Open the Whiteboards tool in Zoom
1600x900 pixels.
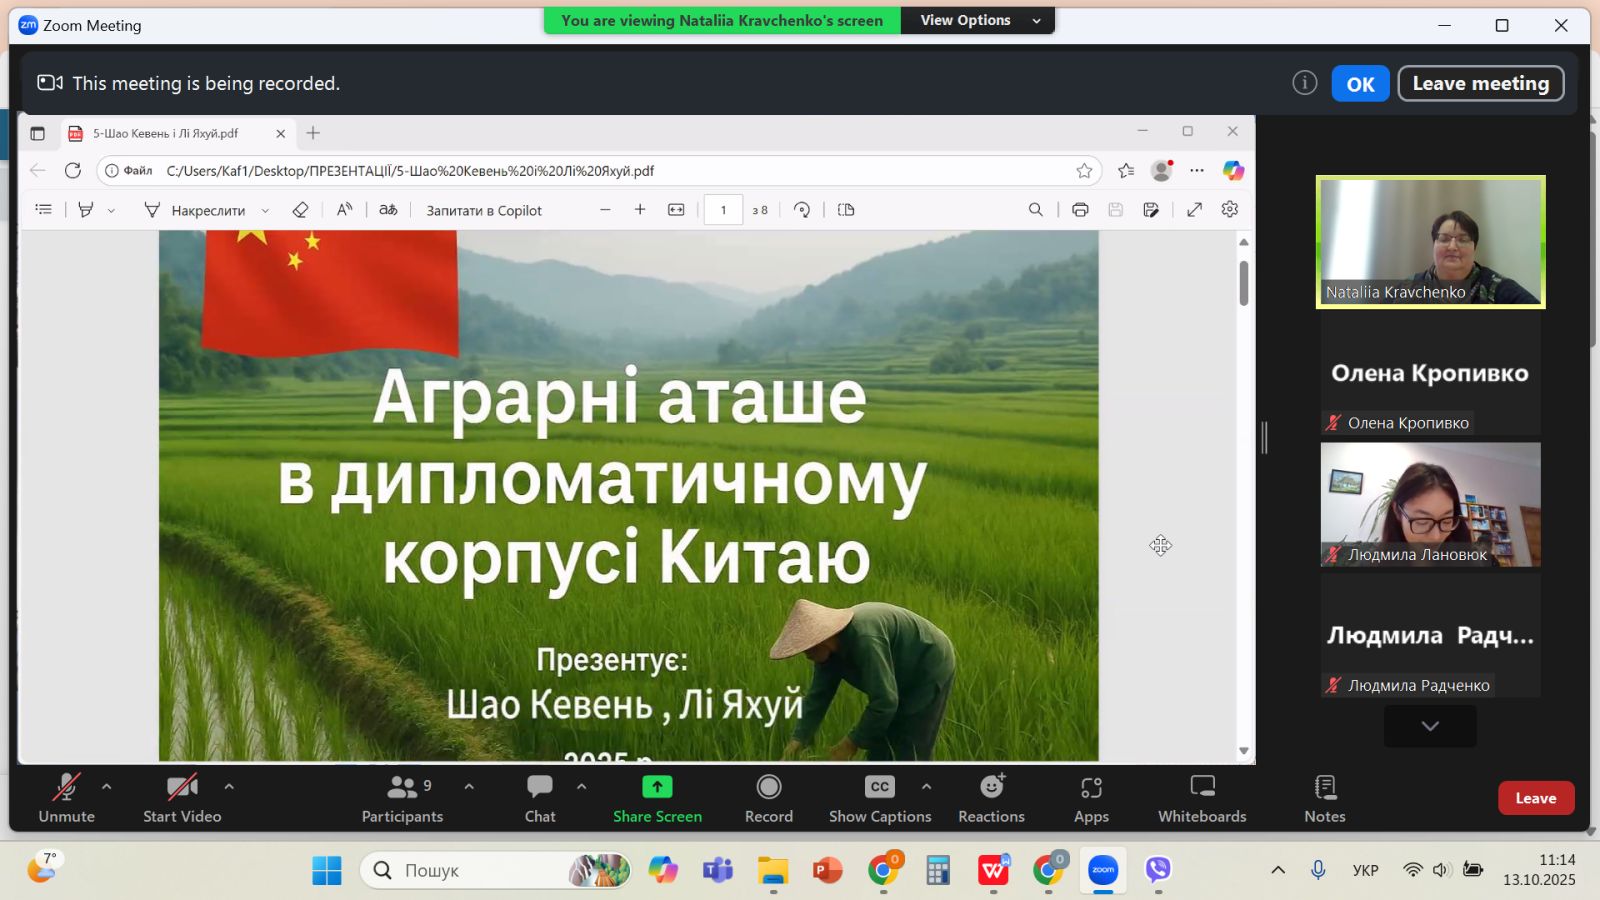(x=1201, y=798)
